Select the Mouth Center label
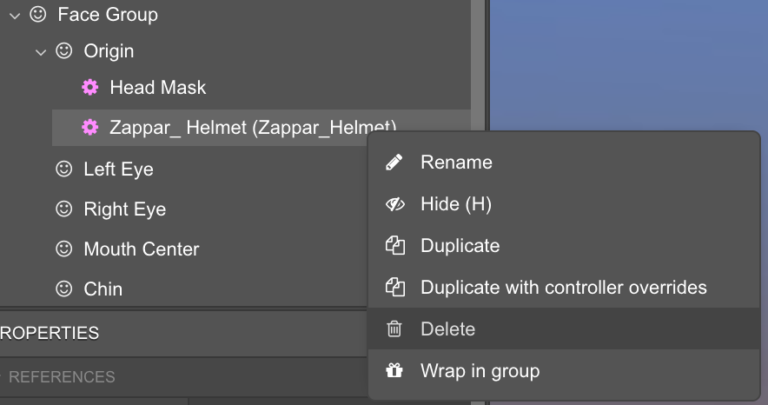The height and width of the screenshot is (405, 768). [141, 249]
